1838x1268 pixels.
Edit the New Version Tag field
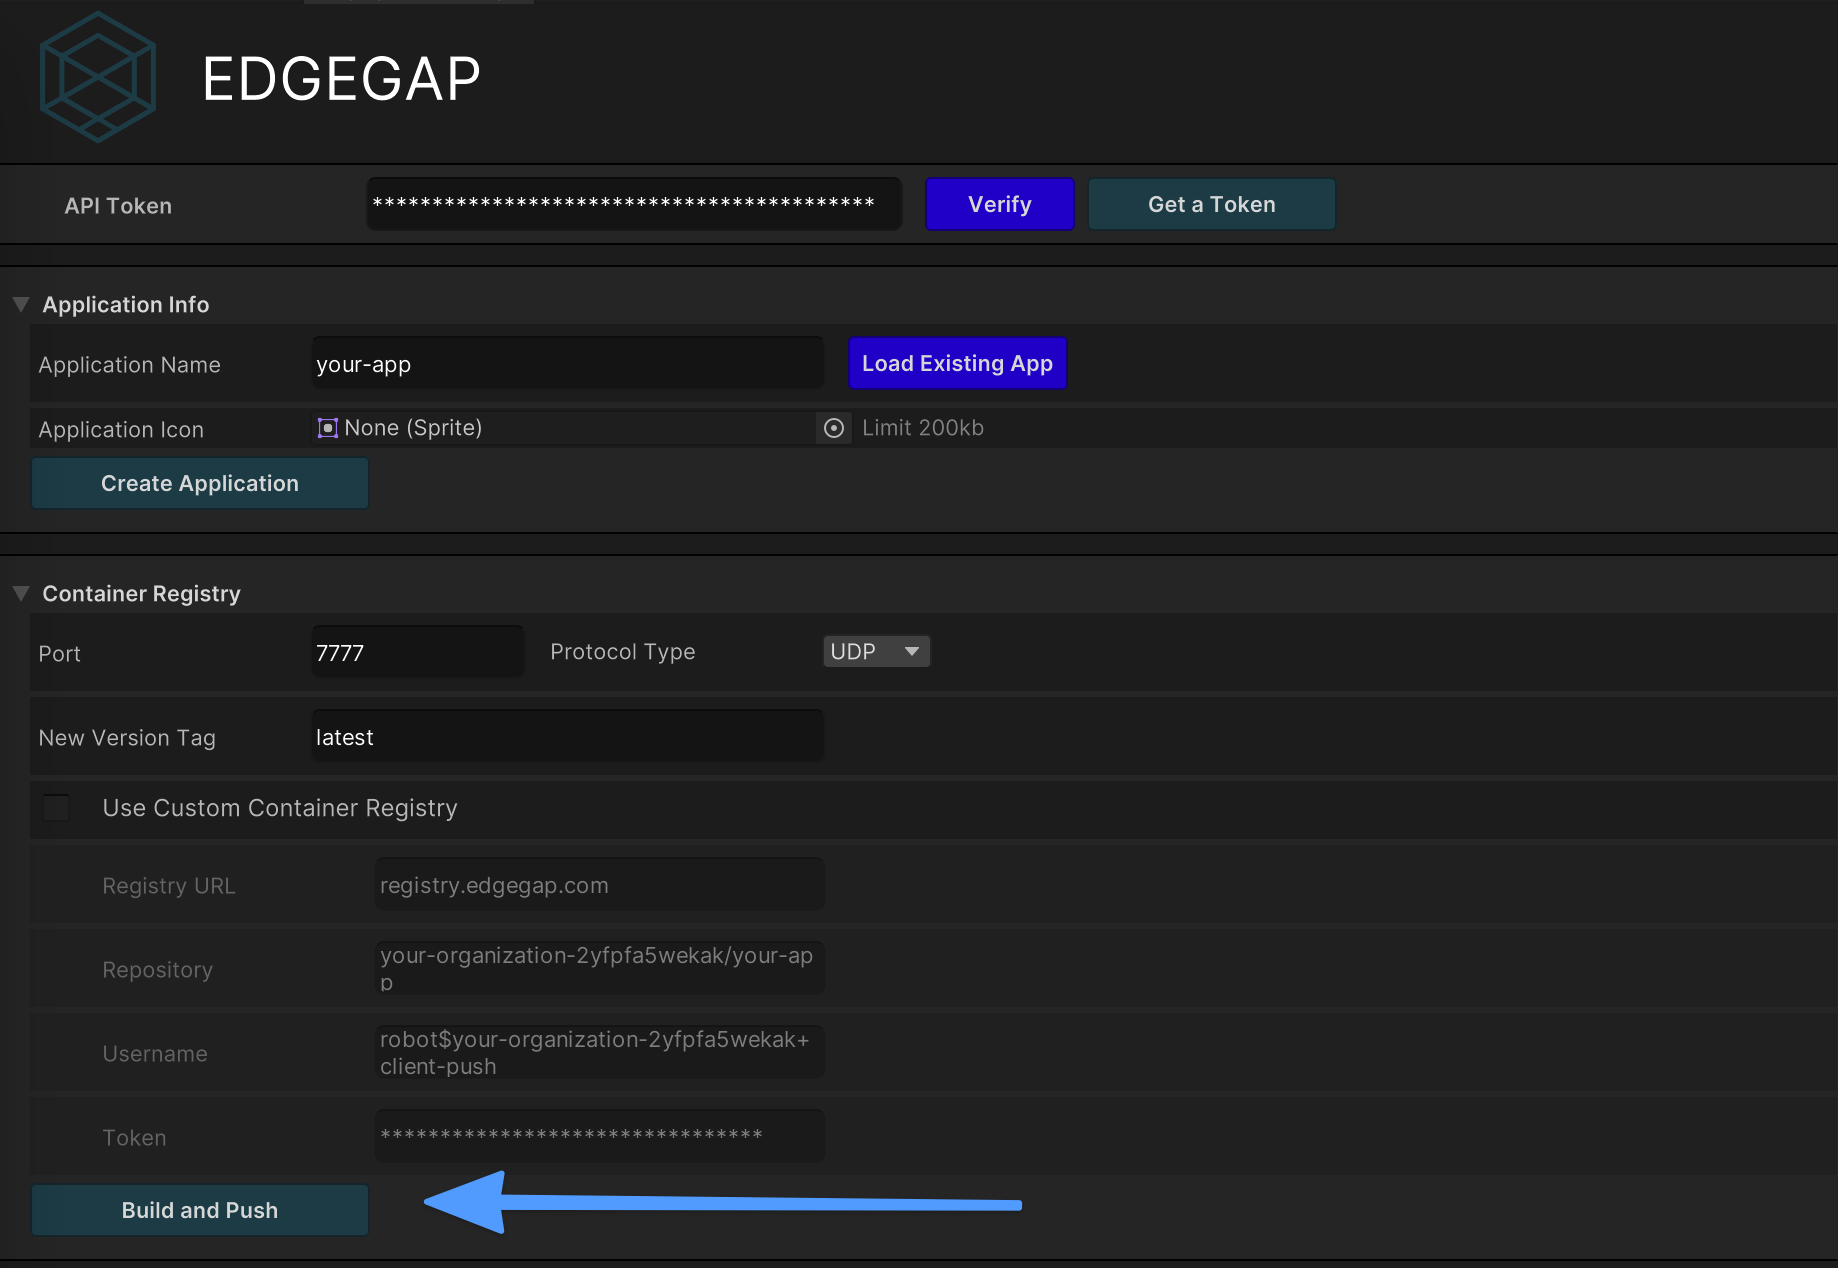[567, 737]
